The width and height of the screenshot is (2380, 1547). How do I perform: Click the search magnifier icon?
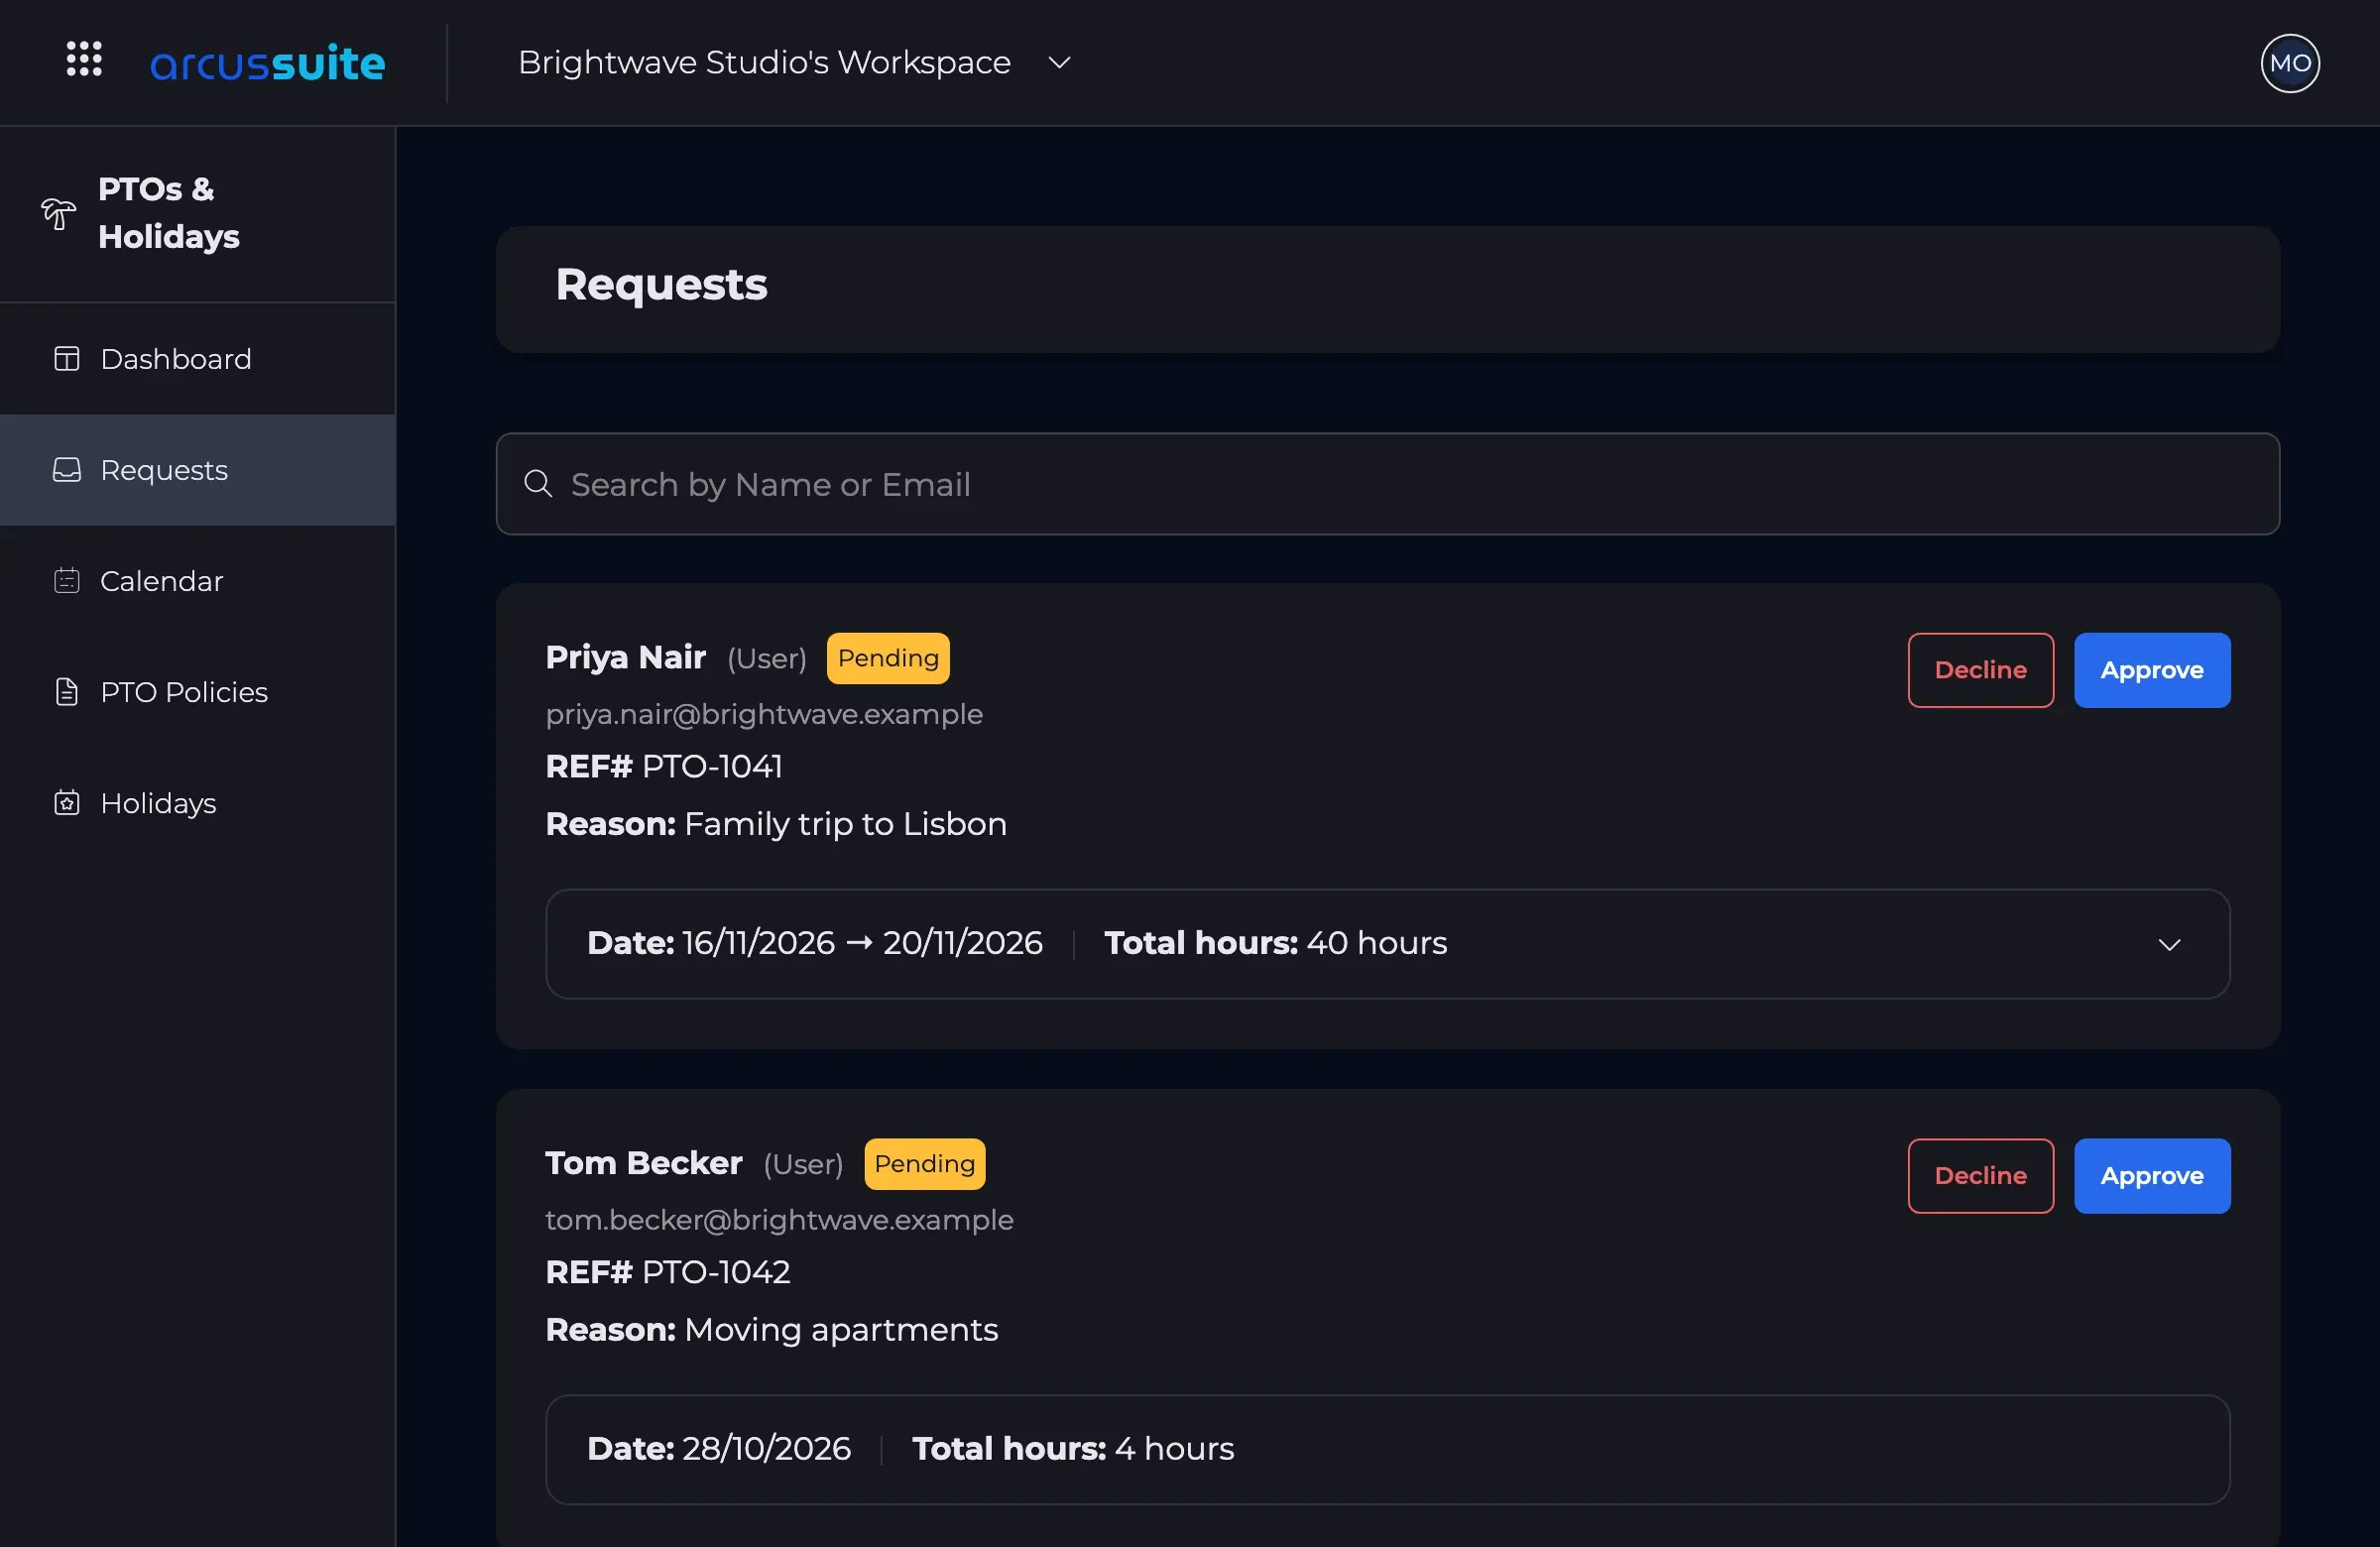coord(538,484)
